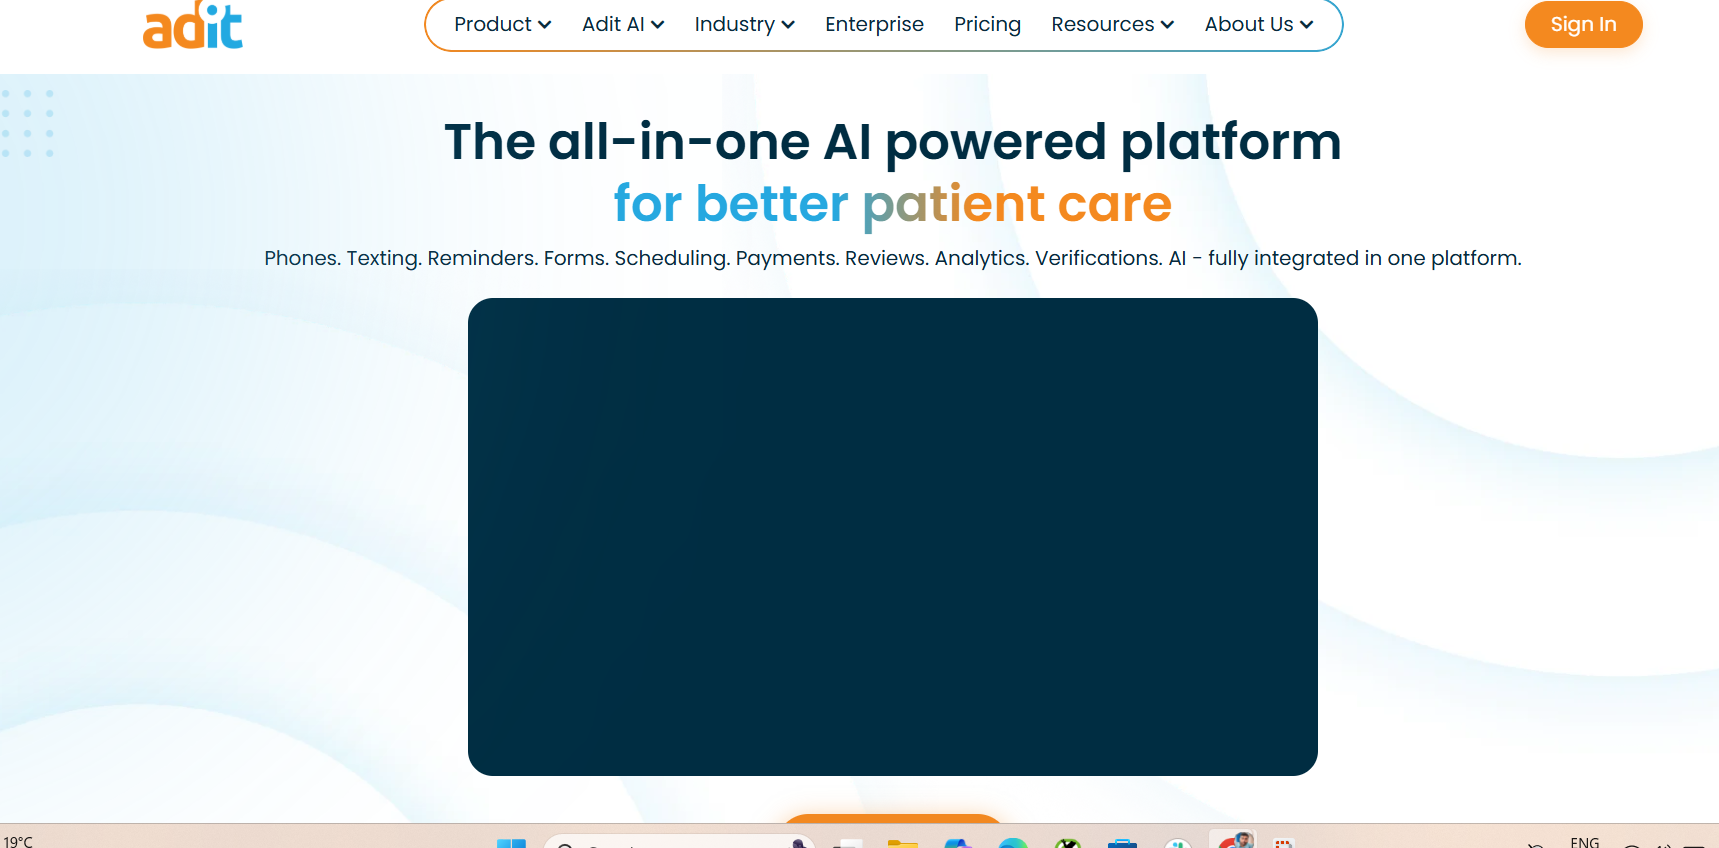Open the Resources dropdown menu
This screenshot has width=1719, height=848.
[1112, 24]
